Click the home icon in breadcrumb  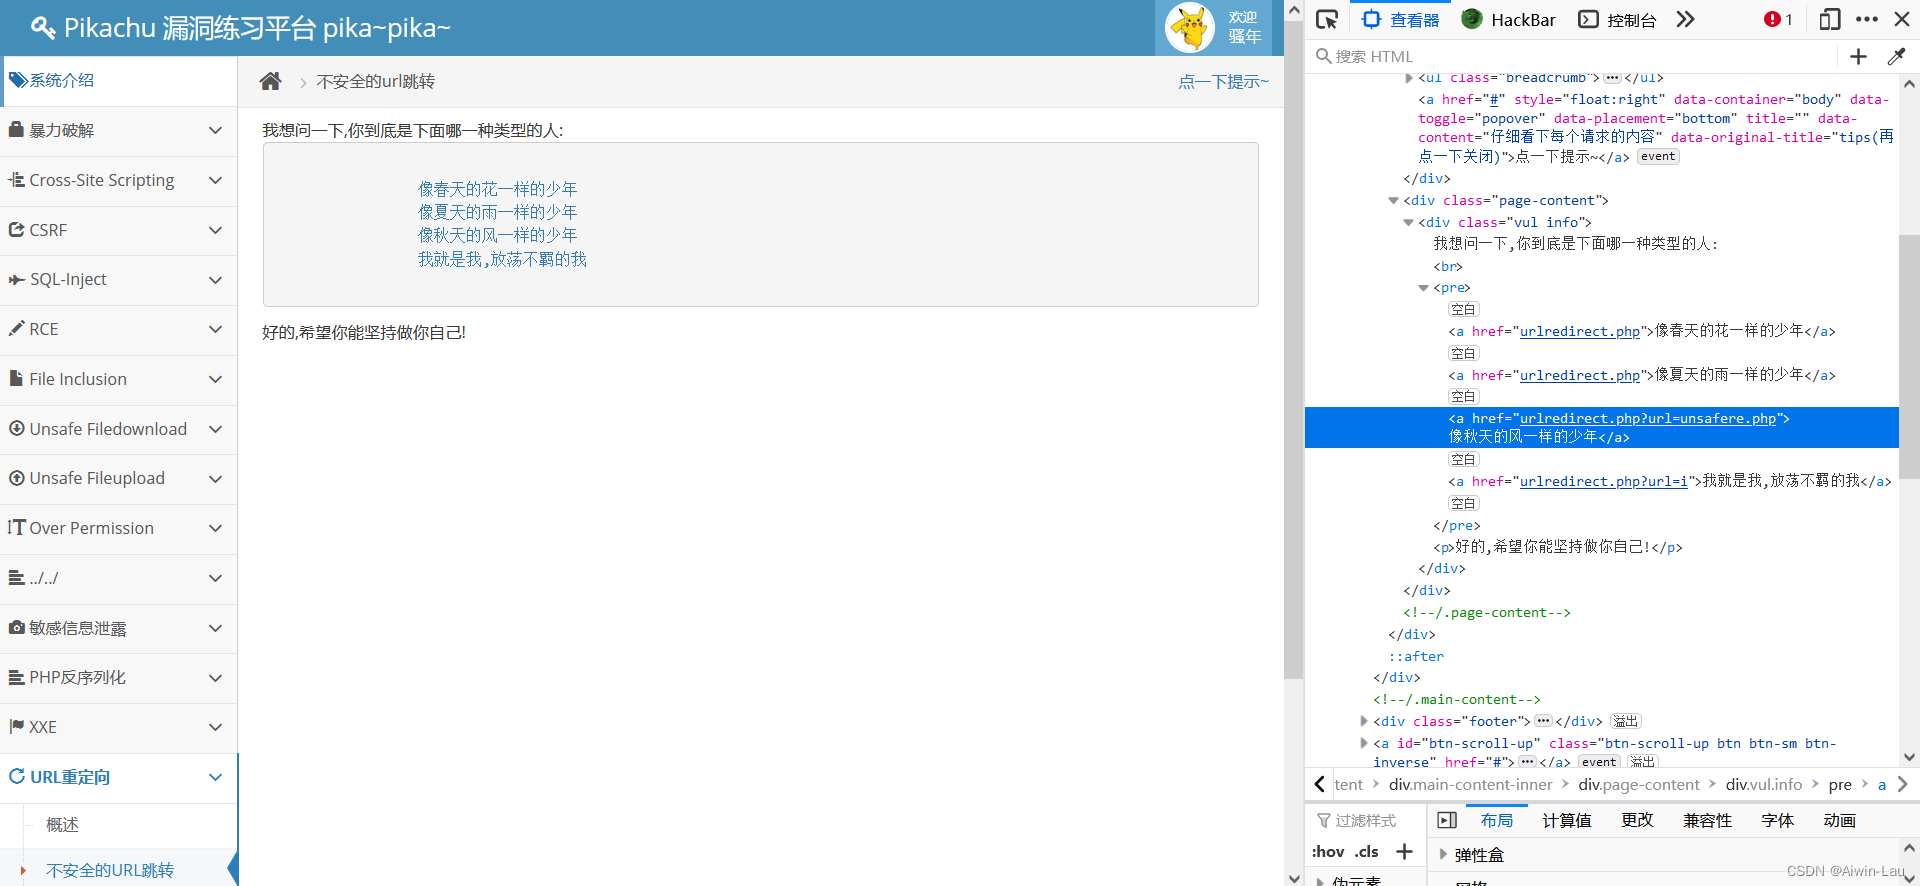coord(270,82)
